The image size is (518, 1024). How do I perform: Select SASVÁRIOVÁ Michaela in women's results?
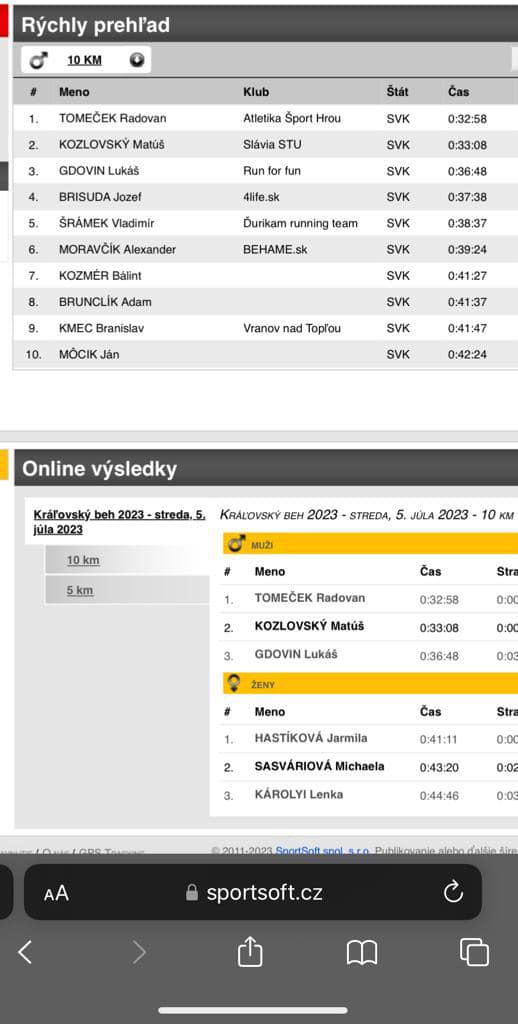319,766
